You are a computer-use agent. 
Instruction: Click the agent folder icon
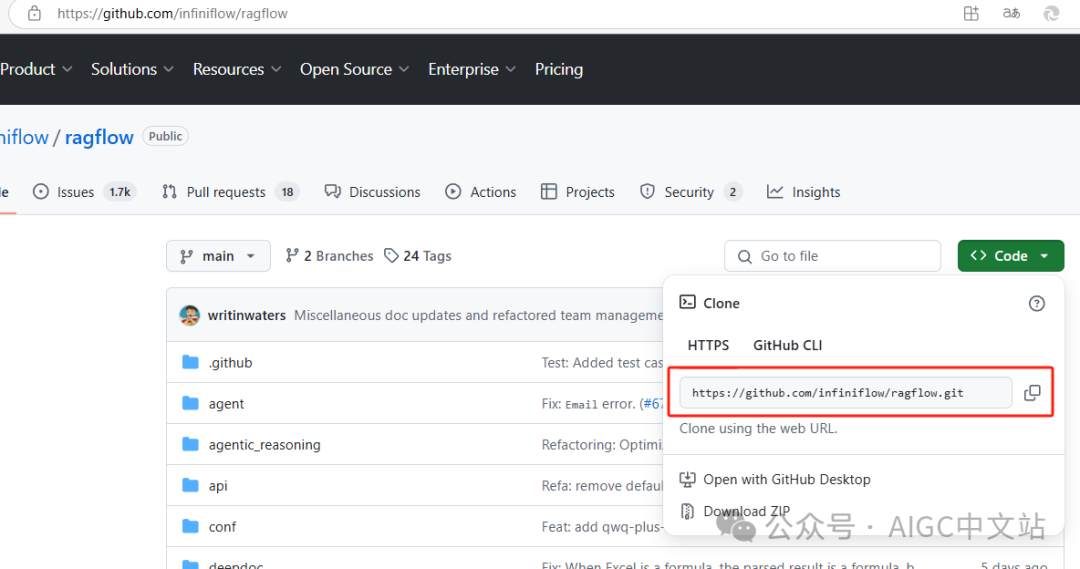tap(190, 403)
